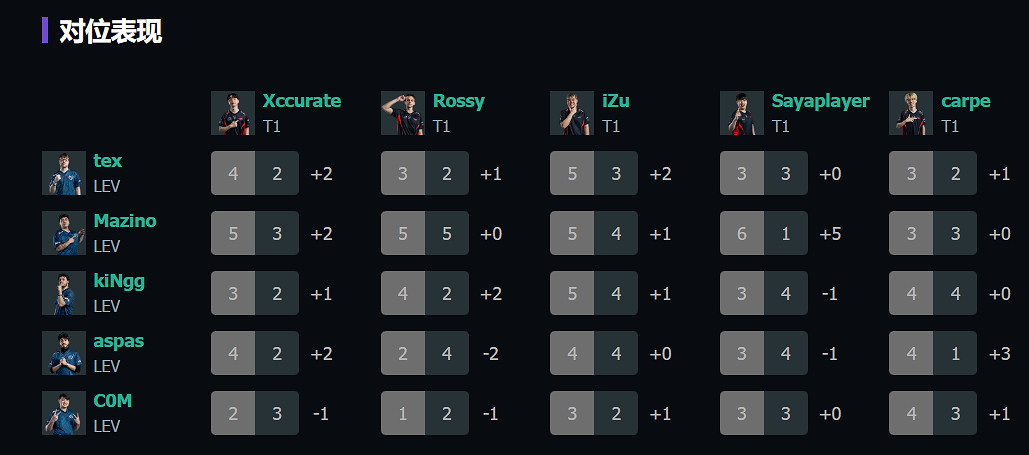Open the Sayaplayer player name link
The width and height of the screenshot is (1029, 455).
(x=820, y=101)
